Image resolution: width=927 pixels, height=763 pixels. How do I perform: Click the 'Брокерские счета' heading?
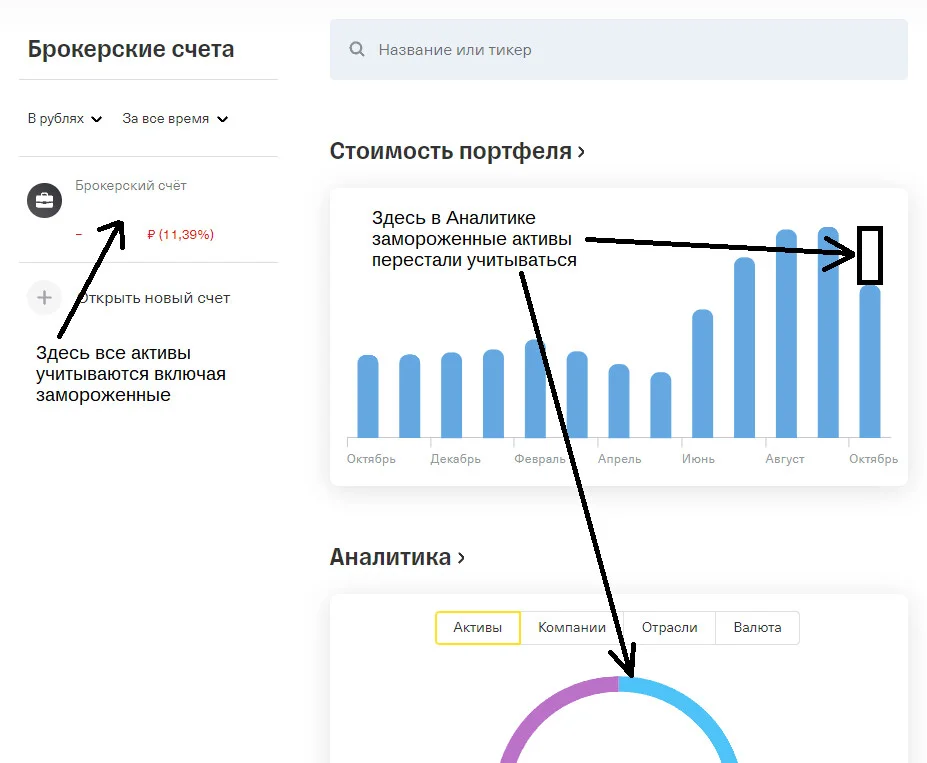click(x=131, y=49)
